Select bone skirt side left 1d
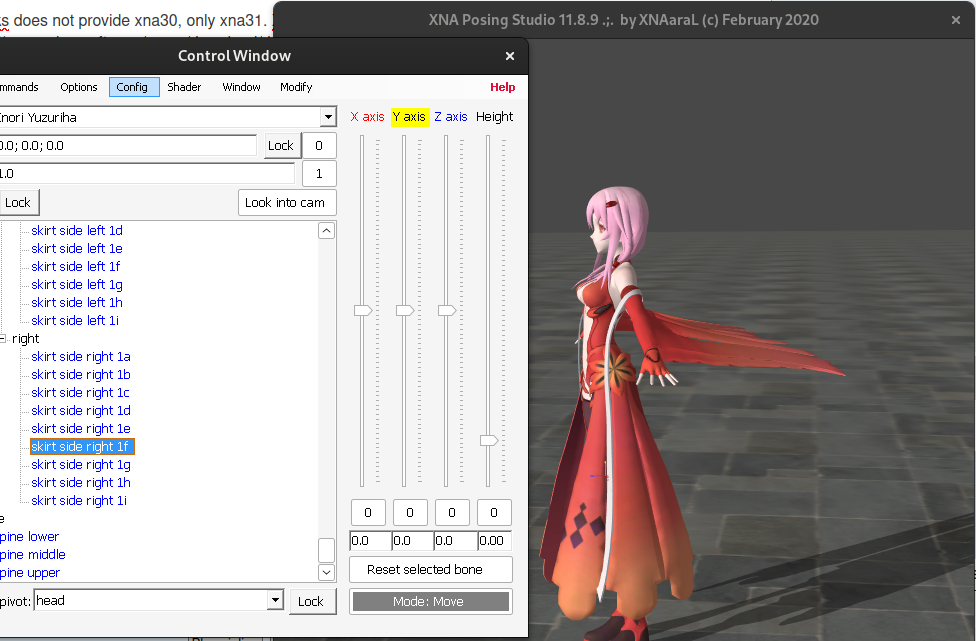The image size is (976, 641). click(77, 230)
